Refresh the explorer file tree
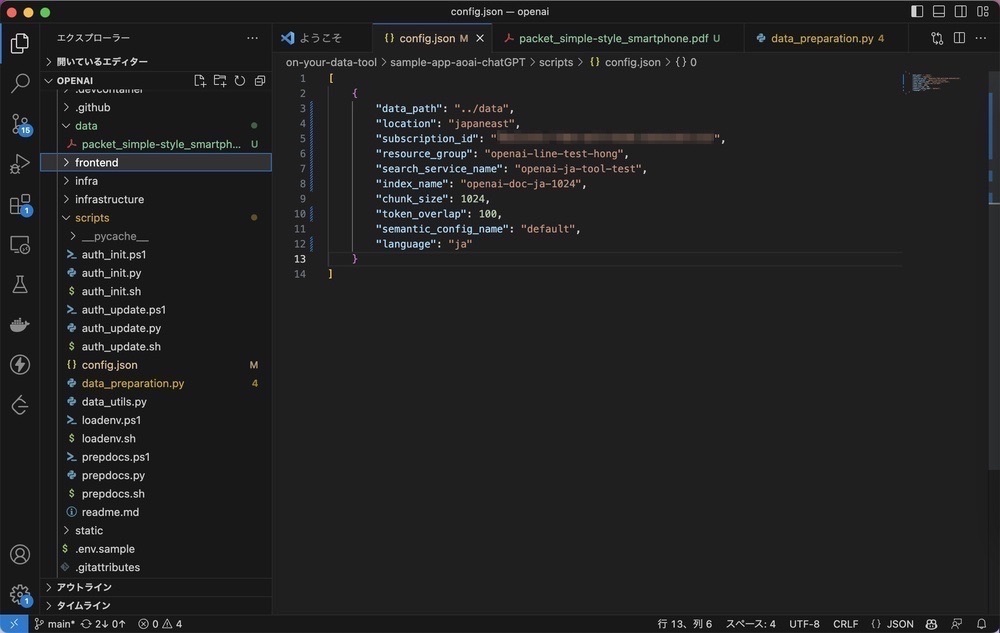Screen dimensions: 1000x633 240,81
